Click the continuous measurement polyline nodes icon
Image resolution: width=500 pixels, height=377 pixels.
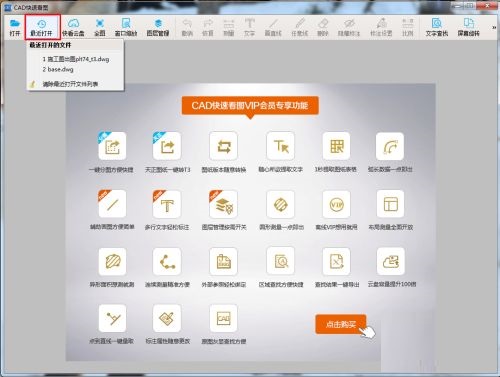point(167,261)
